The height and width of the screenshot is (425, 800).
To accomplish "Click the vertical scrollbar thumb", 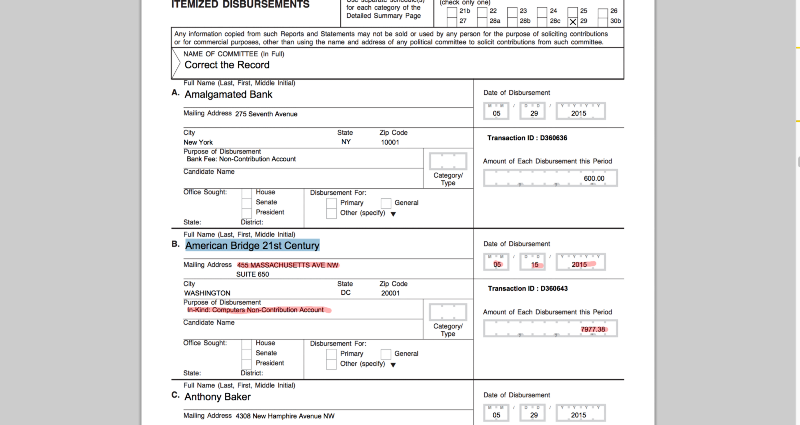I will [x=798, y=162].
